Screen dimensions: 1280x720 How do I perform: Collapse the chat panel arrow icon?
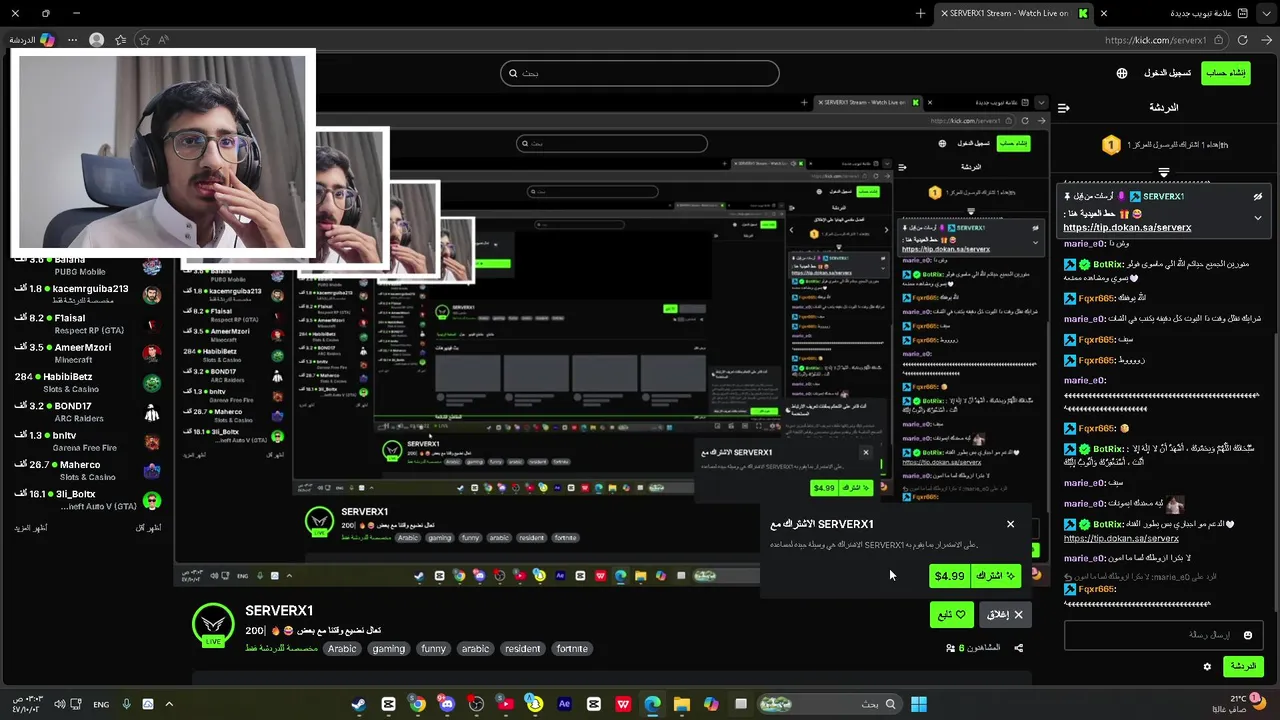(x=1064, y=107)
